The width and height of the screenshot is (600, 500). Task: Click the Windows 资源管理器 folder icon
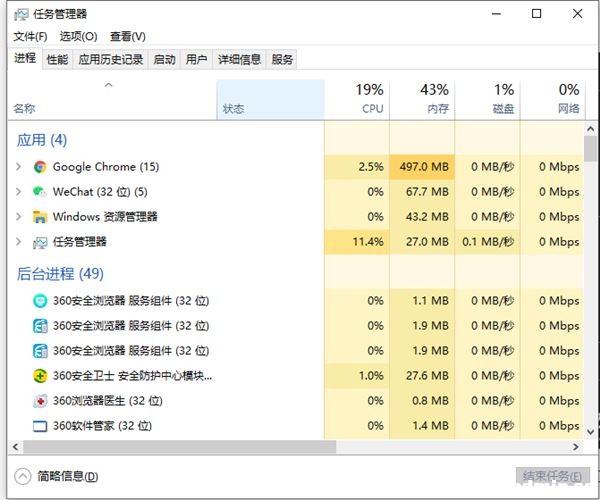click(40, 217)
